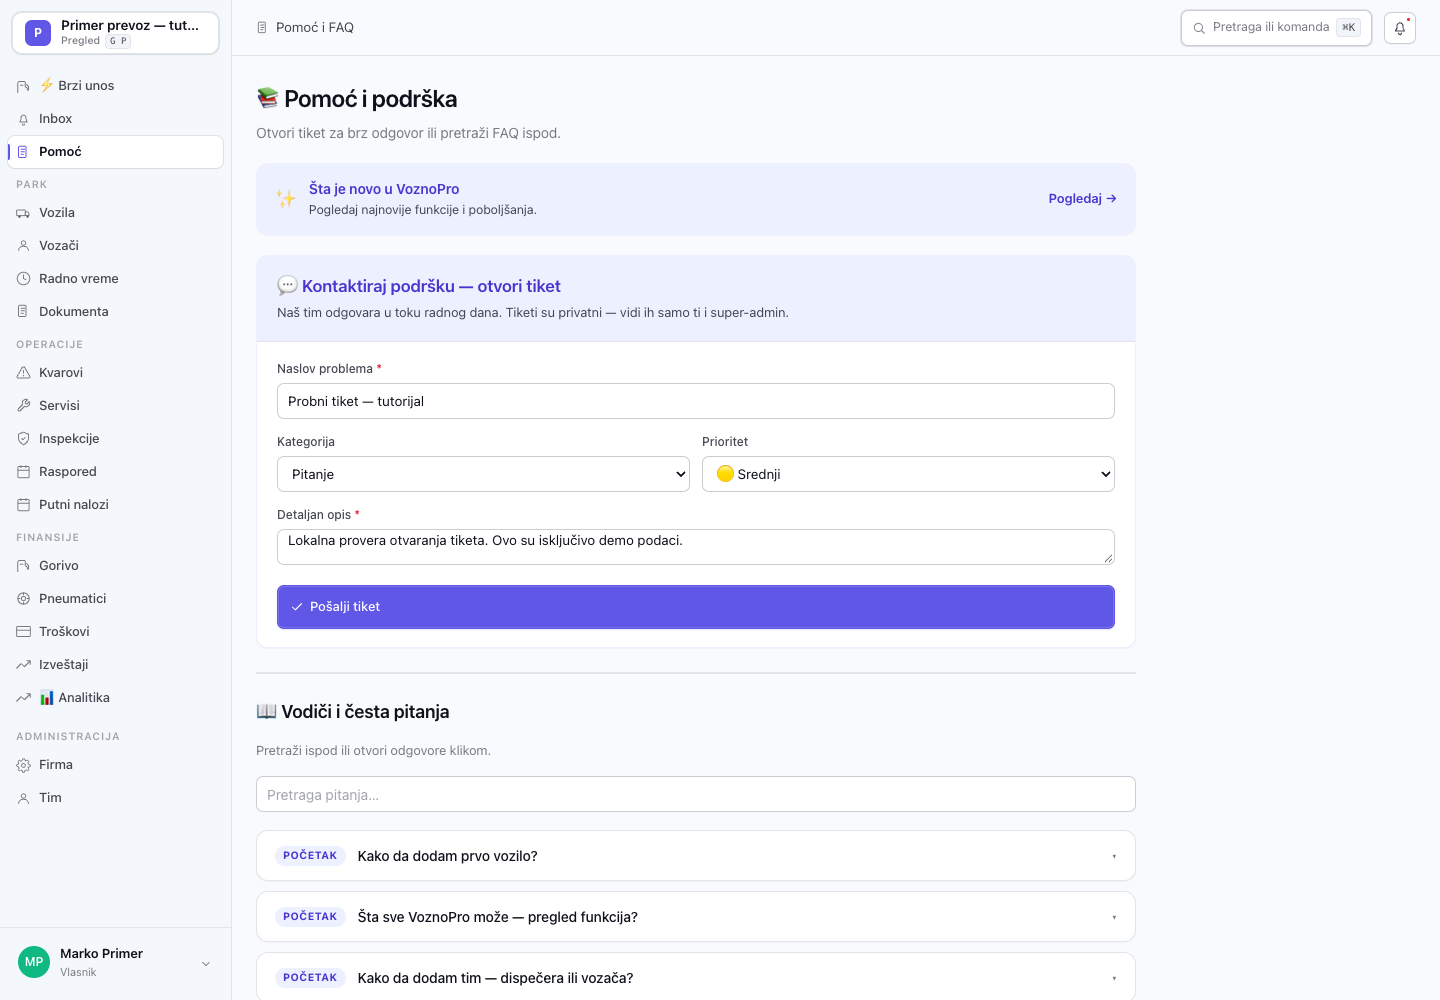1440x1000 pixels.
Task: Click the Troškovi card icon
Action: (23, 632)
